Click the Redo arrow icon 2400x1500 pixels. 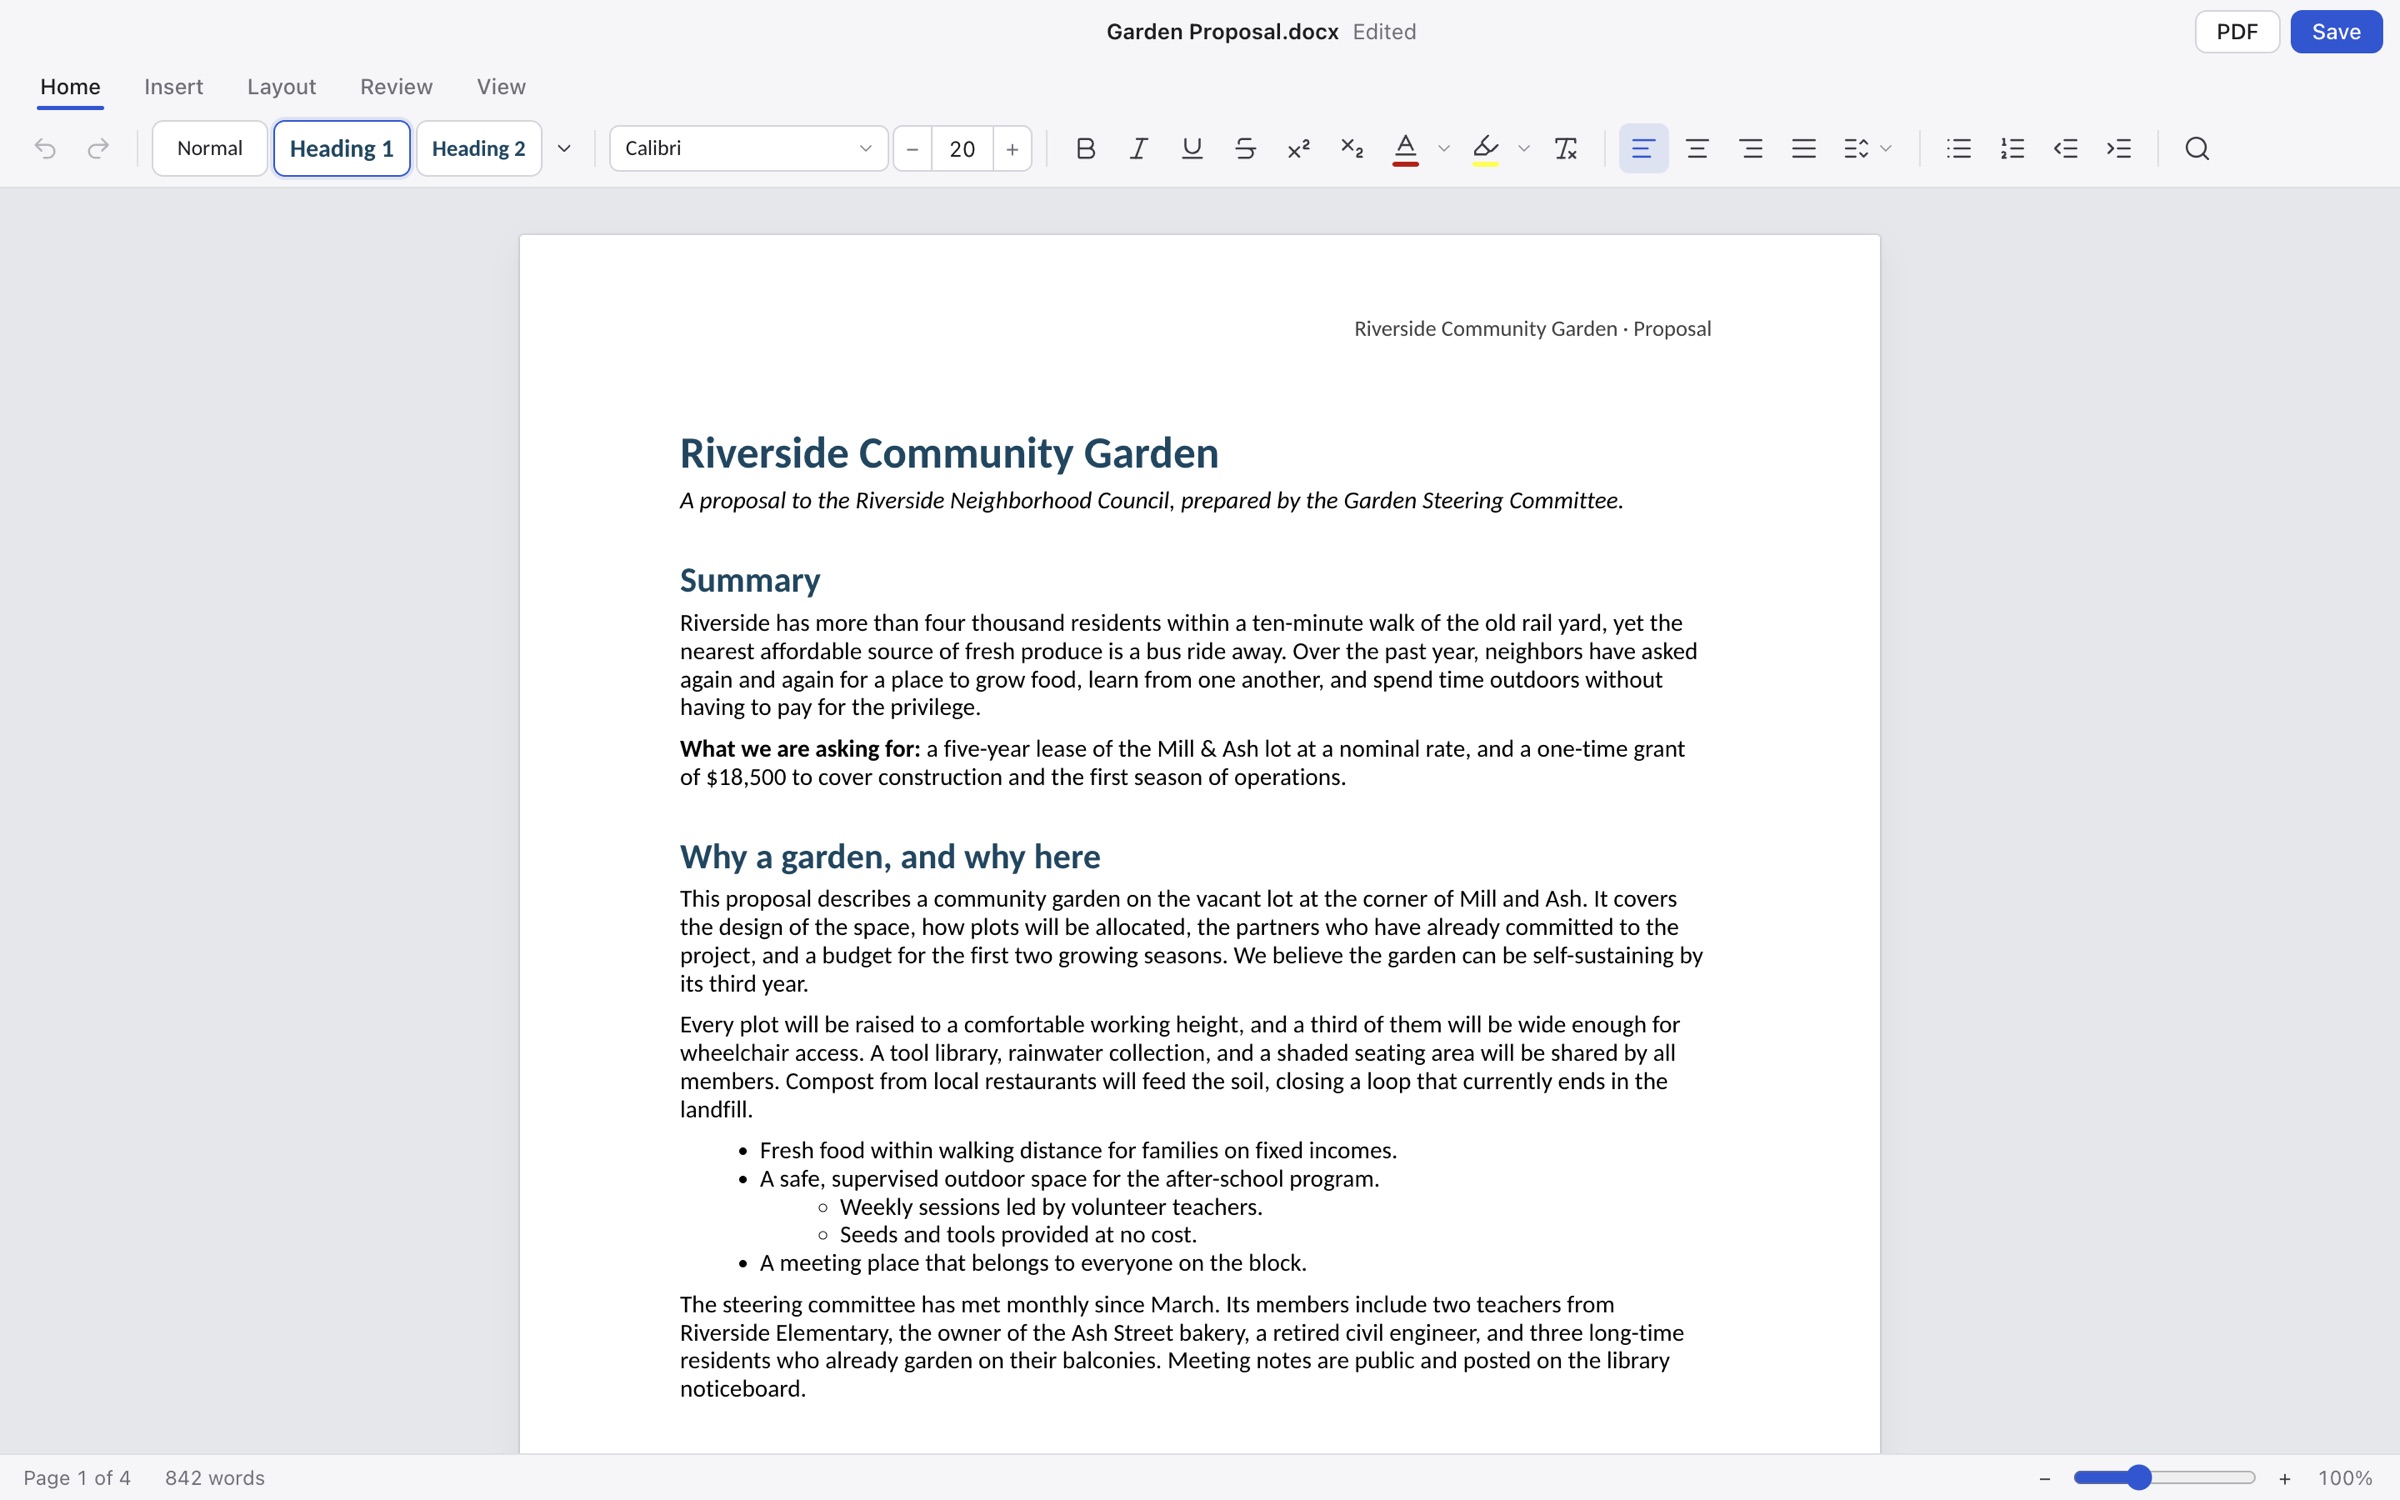tap(98, 148)
